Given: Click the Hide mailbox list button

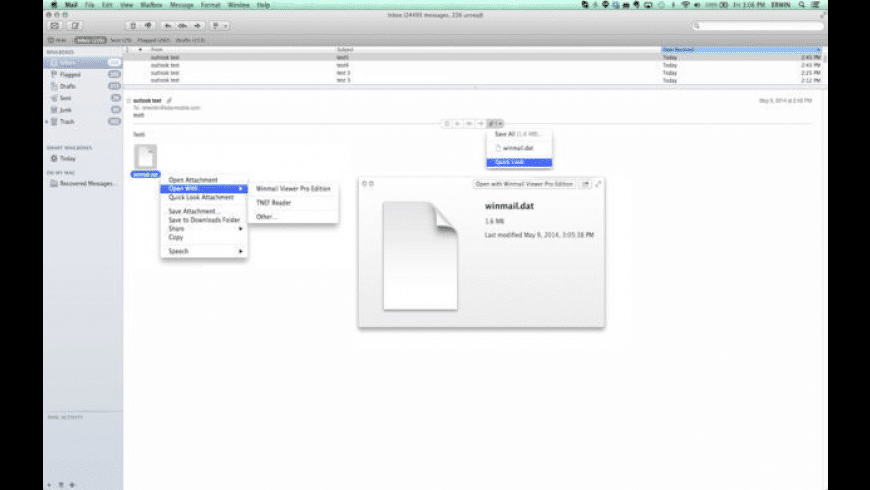Looking at the screenshot, I should pos(57,41).
